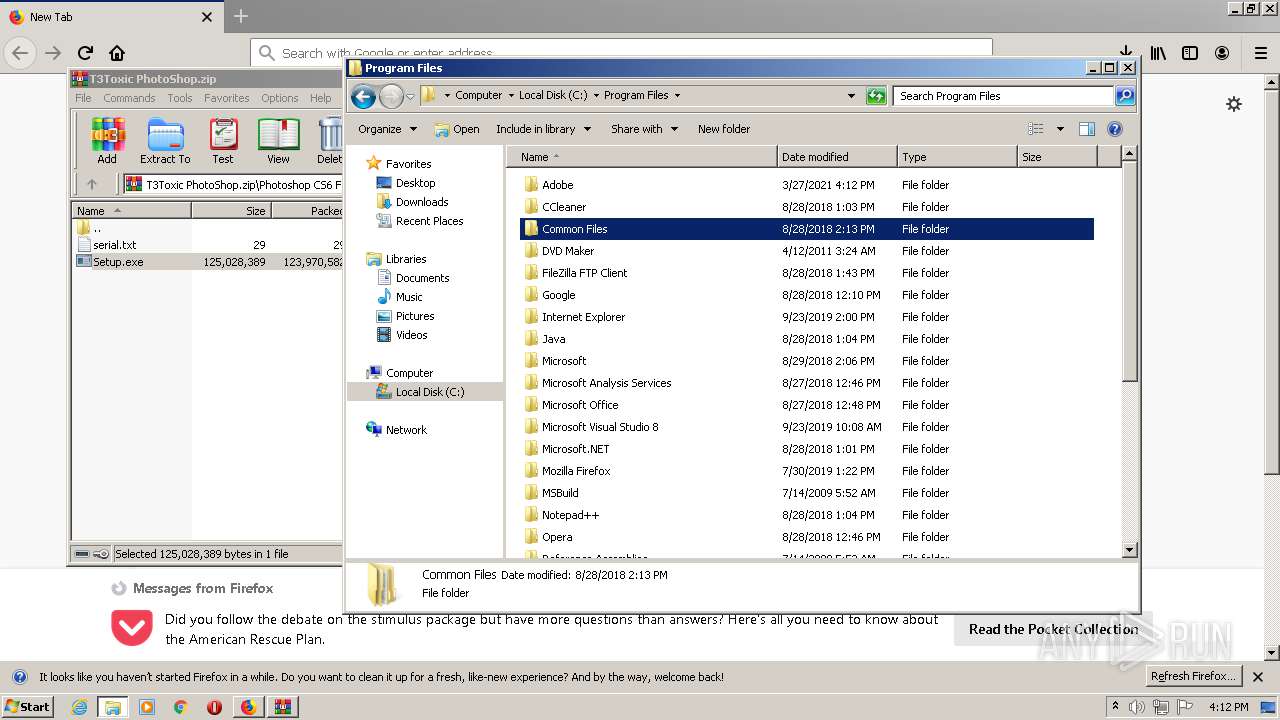Expand Computer breadcrumb arrow
Image resolution: width=1280 pixels, height=720 pixels.
pyautogui.click(x=511, y=96)
